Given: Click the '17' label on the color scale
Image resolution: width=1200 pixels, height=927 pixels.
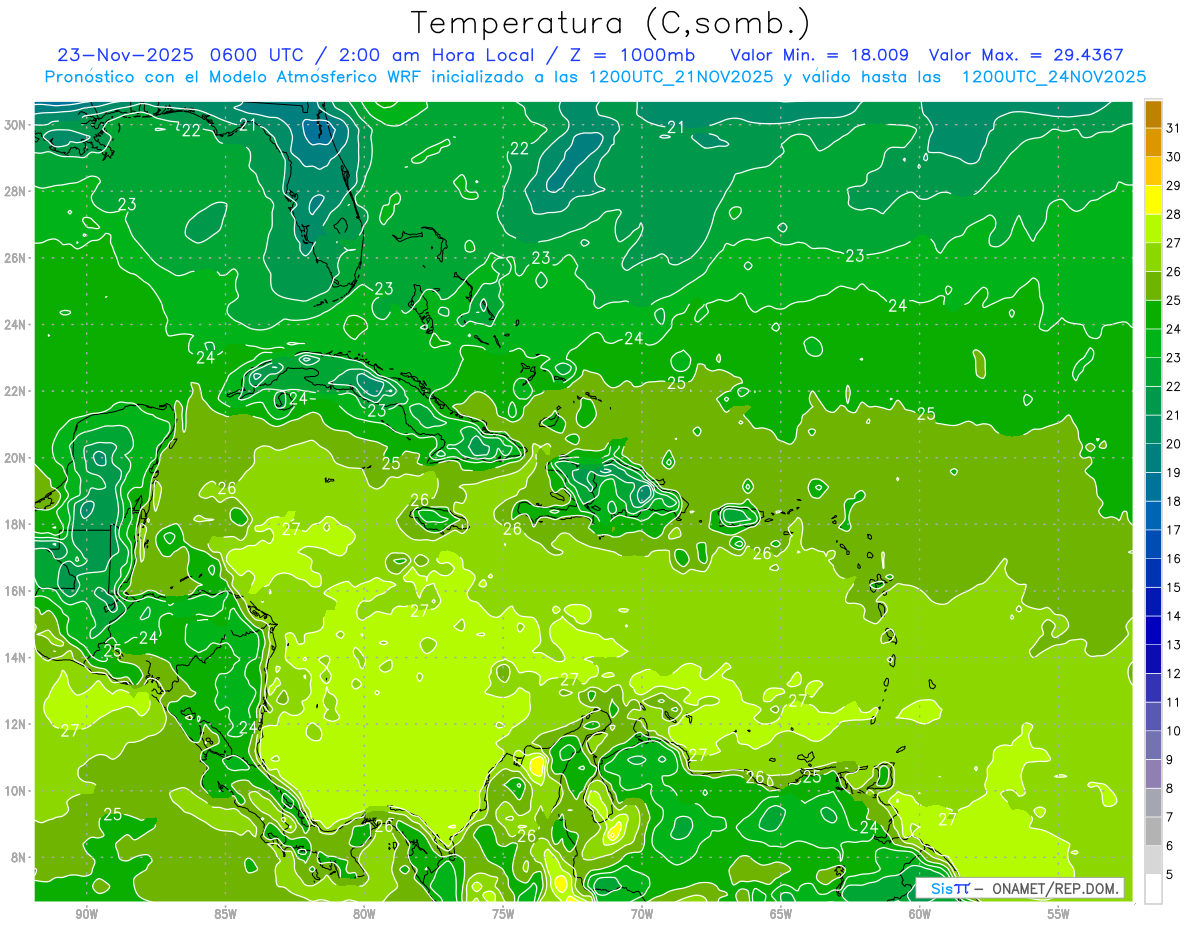Looking at the screenshot, I should pyautogui.click(x=1173, y=530).
